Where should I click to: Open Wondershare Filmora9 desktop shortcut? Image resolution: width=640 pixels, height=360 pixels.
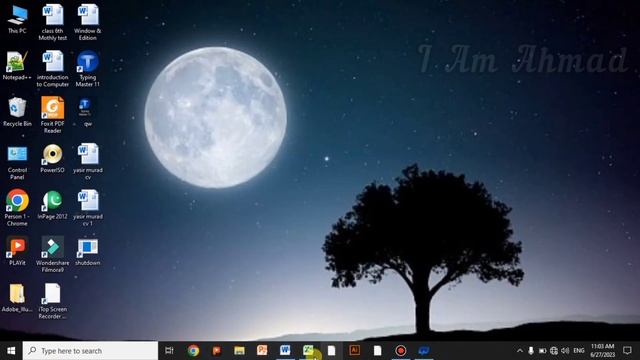[x=53, y=254]
